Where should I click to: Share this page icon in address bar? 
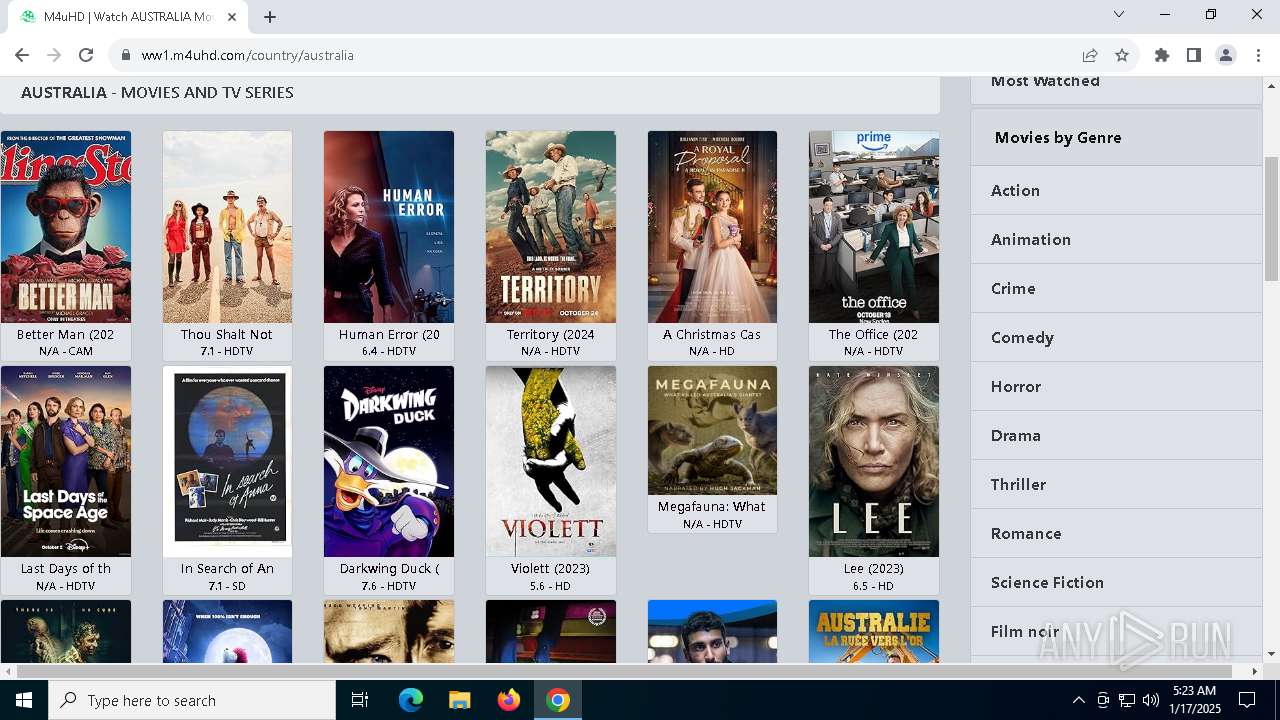1090,55
